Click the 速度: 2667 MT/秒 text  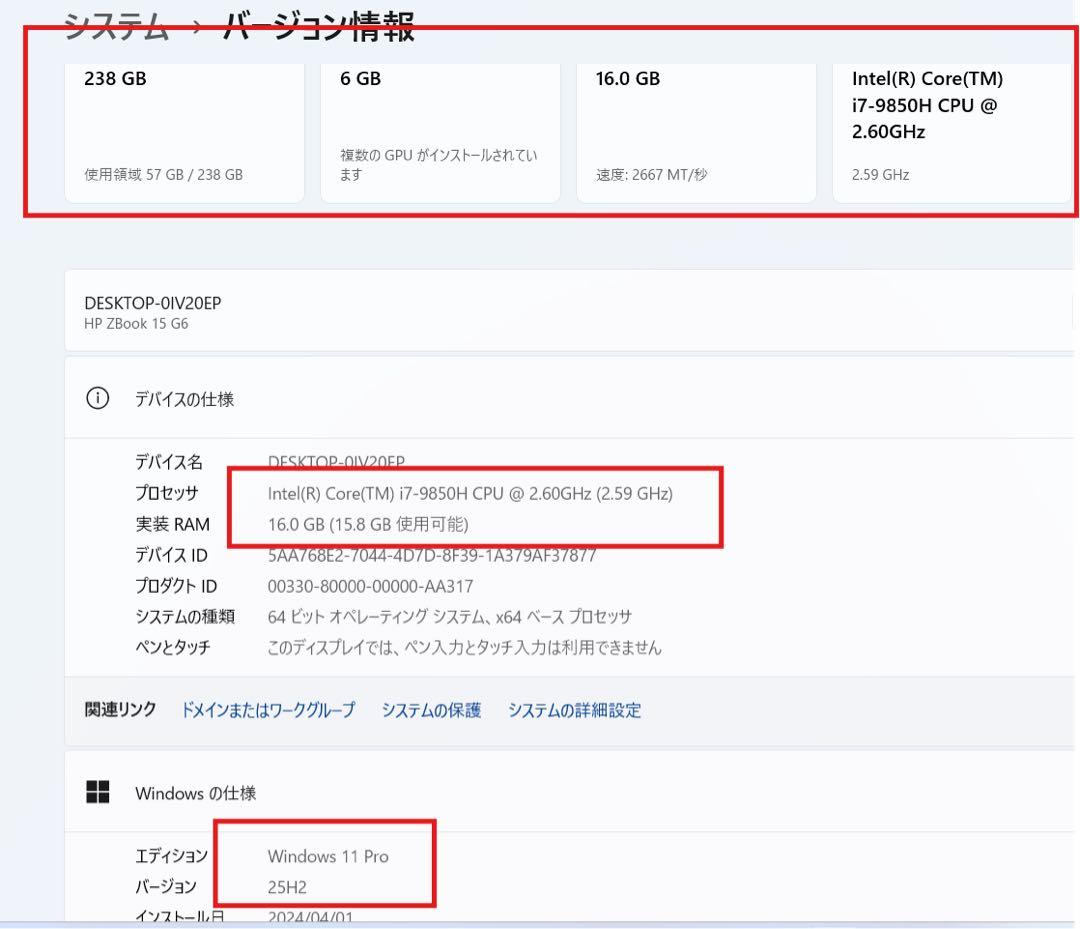point(652,175)
